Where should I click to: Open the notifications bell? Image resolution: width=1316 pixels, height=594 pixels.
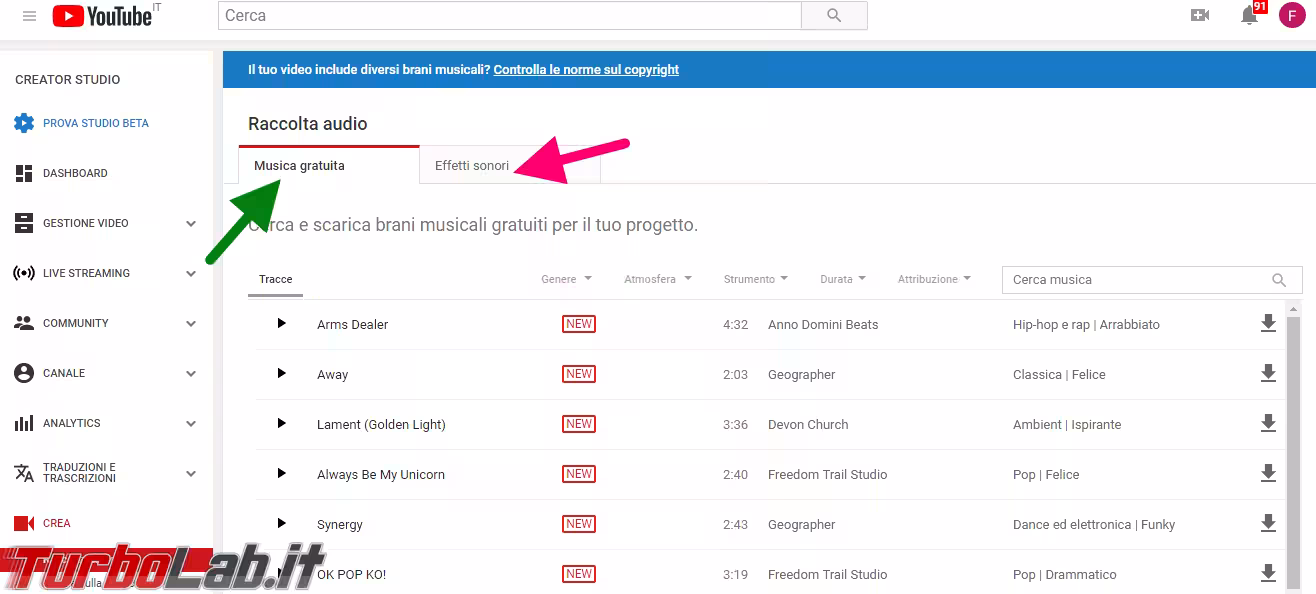1249,16
